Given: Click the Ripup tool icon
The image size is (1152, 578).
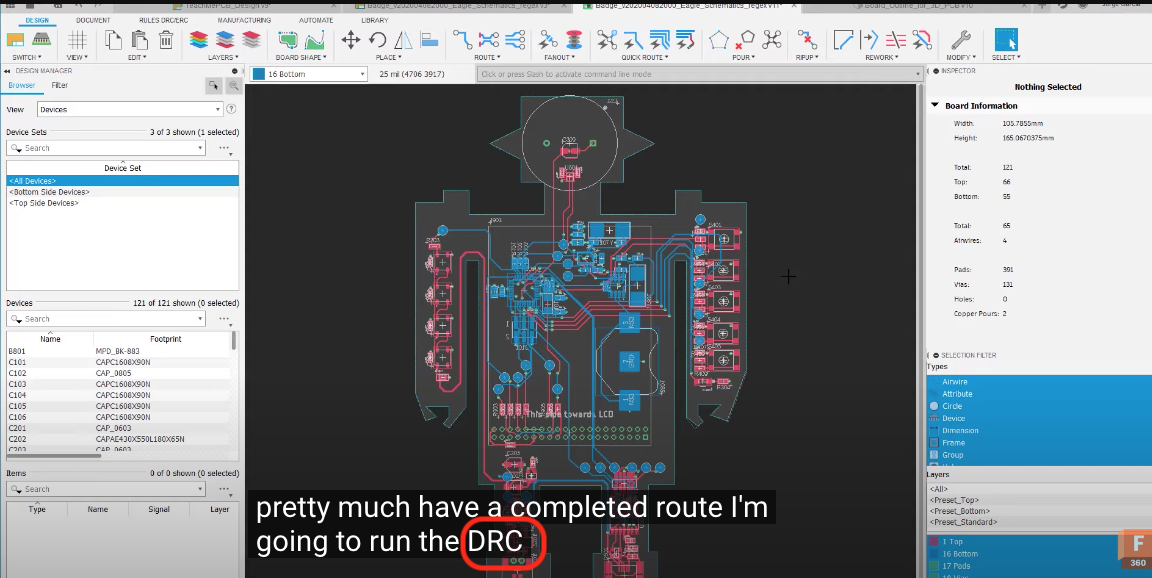Looking at the screenshot, I should (806, 40).
